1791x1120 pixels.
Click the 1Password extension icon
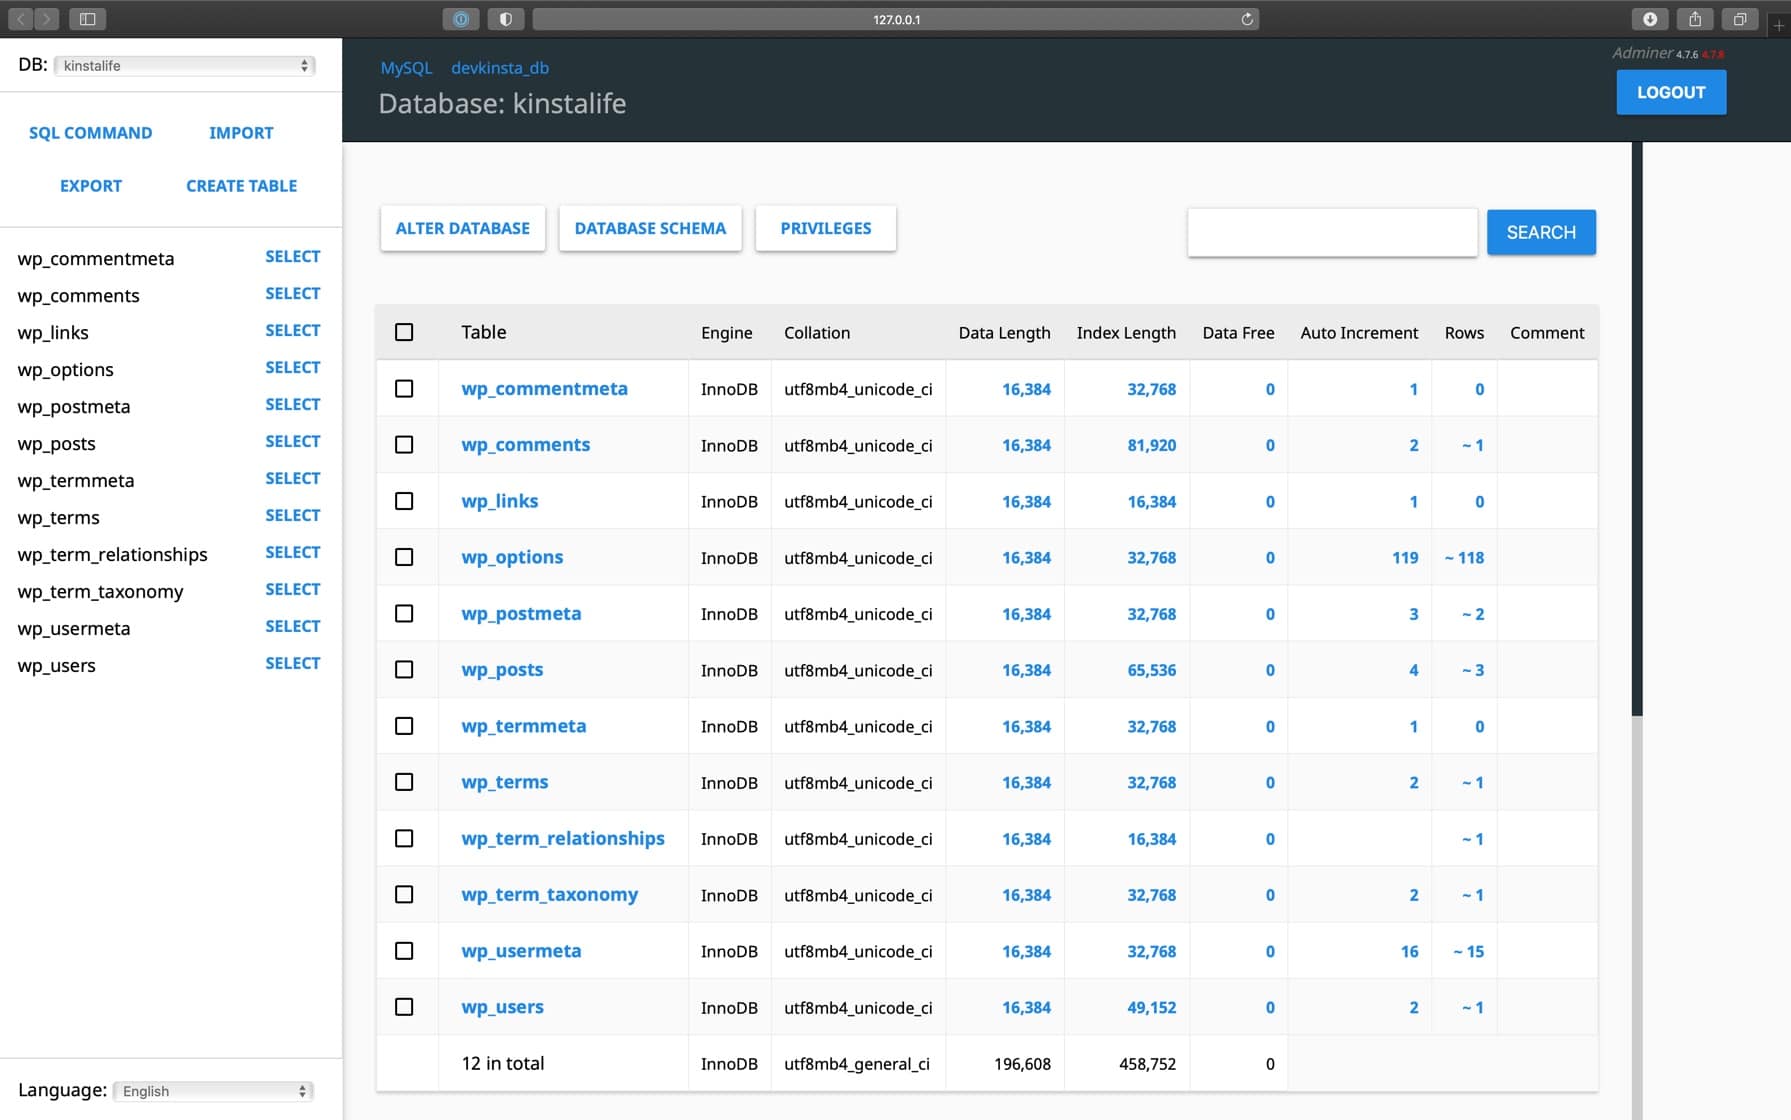460,18
